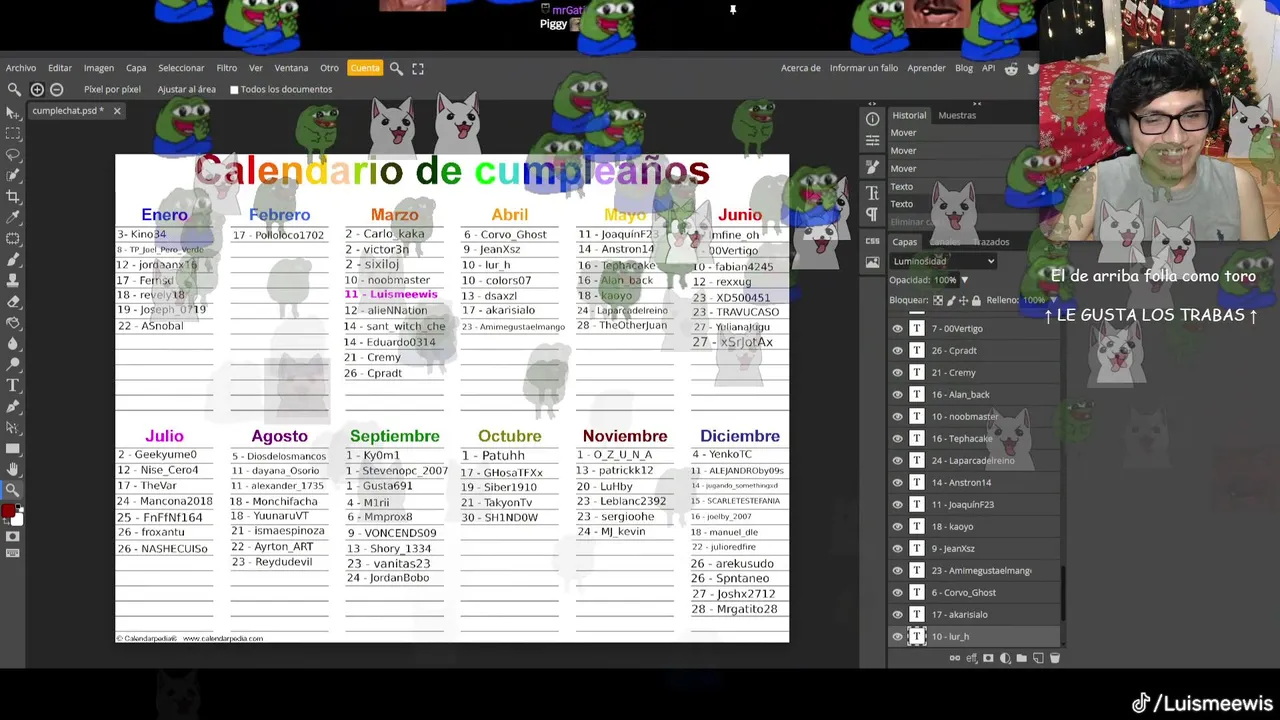
Task: Select the Rectangle Select tool
Action: (x=13, y=134)
